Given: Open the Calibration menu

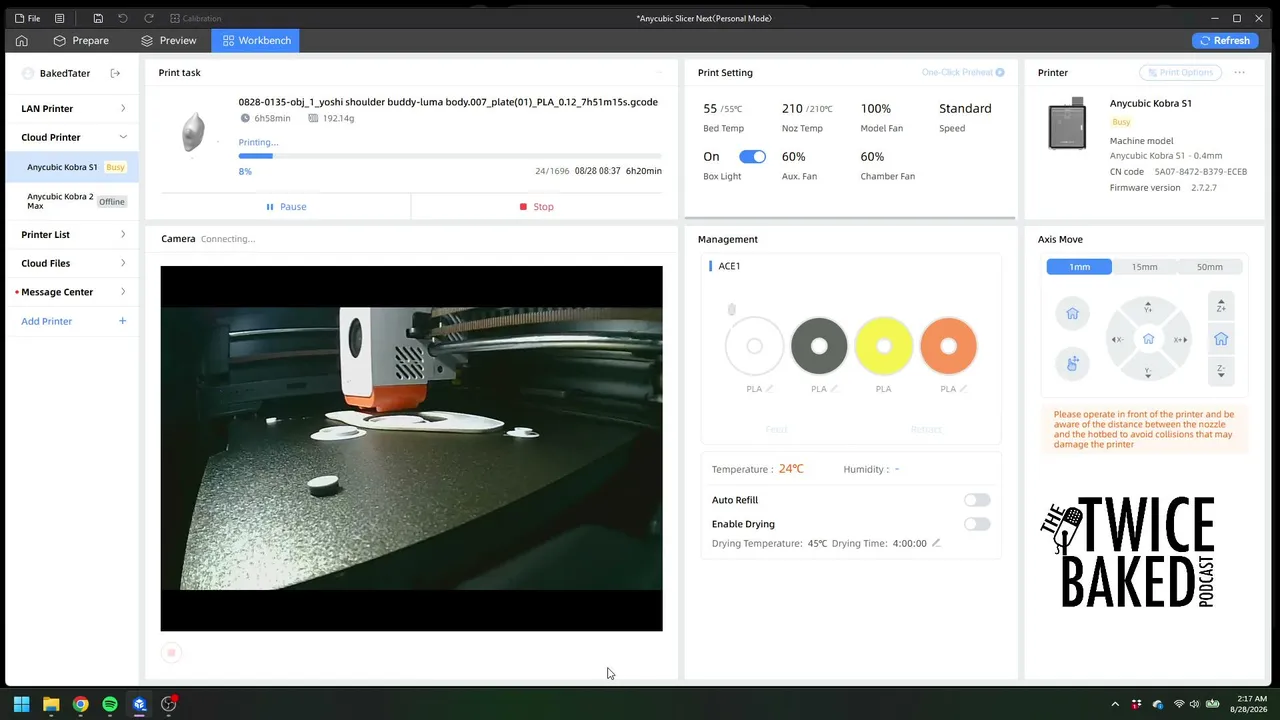Looking at the screenshot, I should click(x=196, y=18).
